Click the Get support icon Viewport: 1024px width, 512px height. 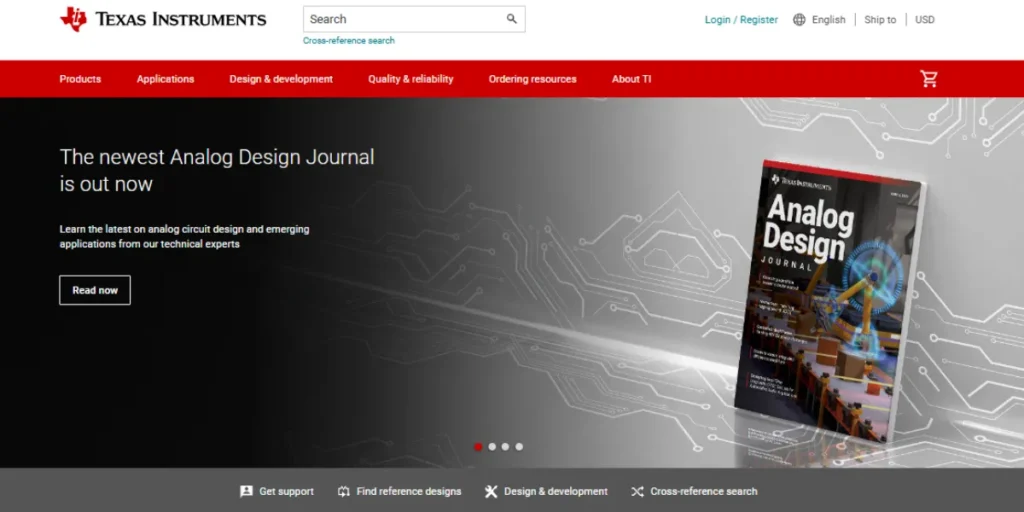coord(246,491)
